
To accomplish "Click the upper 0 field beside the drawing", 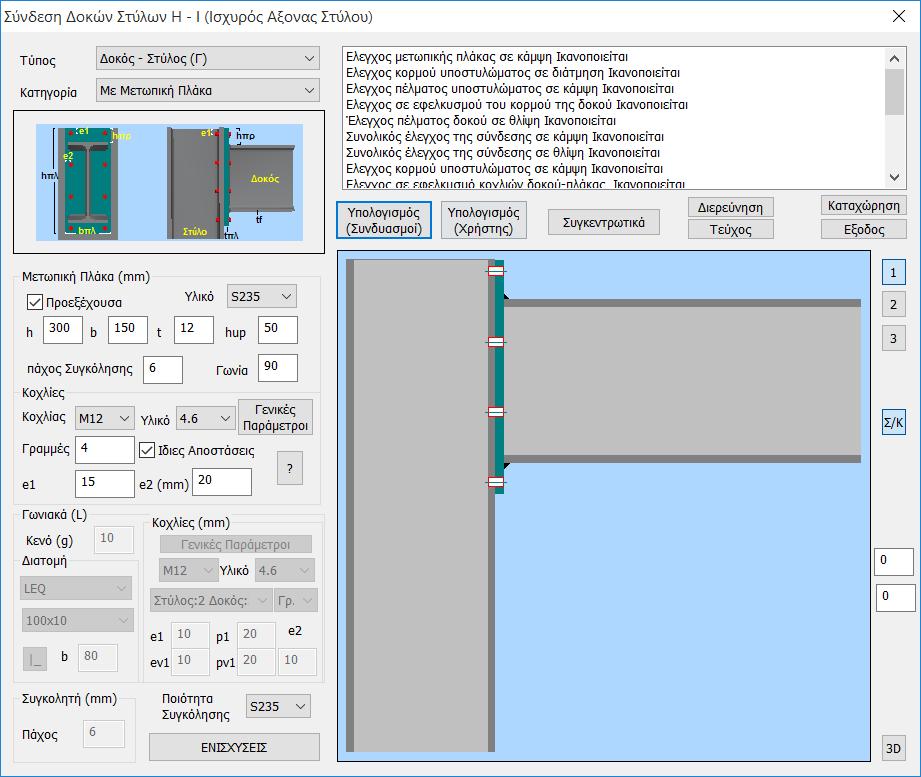I will point(893,562).
